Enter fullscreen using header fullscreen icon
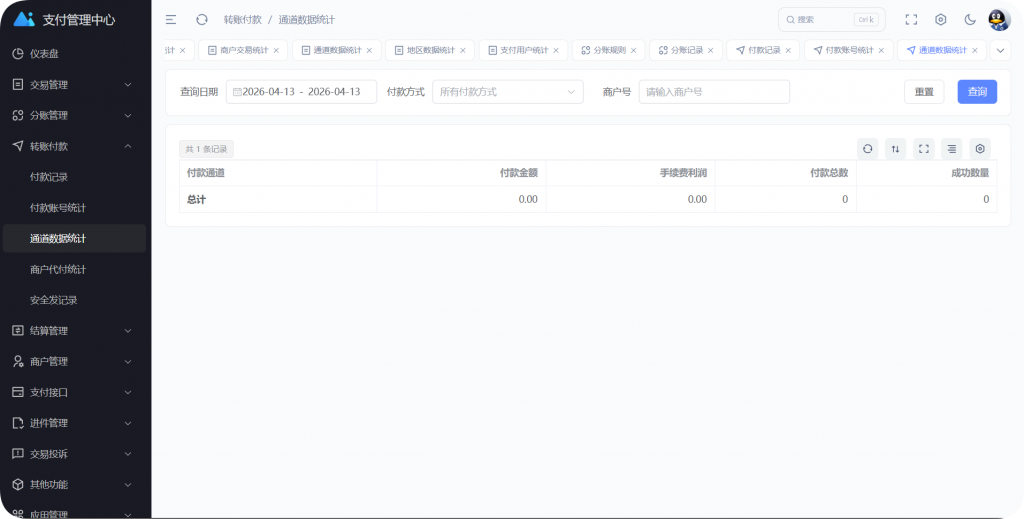 click(911, 20)
